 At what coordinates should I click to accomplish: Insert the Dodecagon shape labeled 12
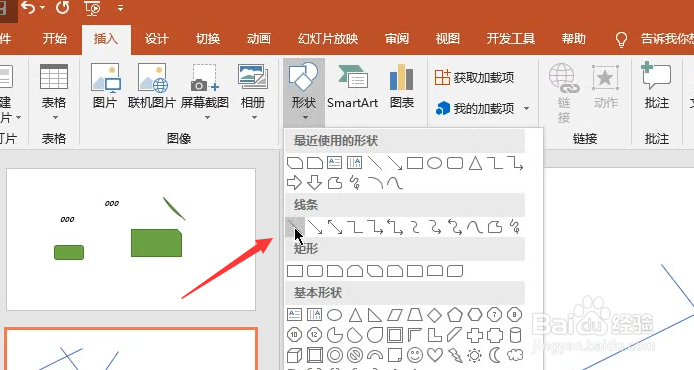315,335
